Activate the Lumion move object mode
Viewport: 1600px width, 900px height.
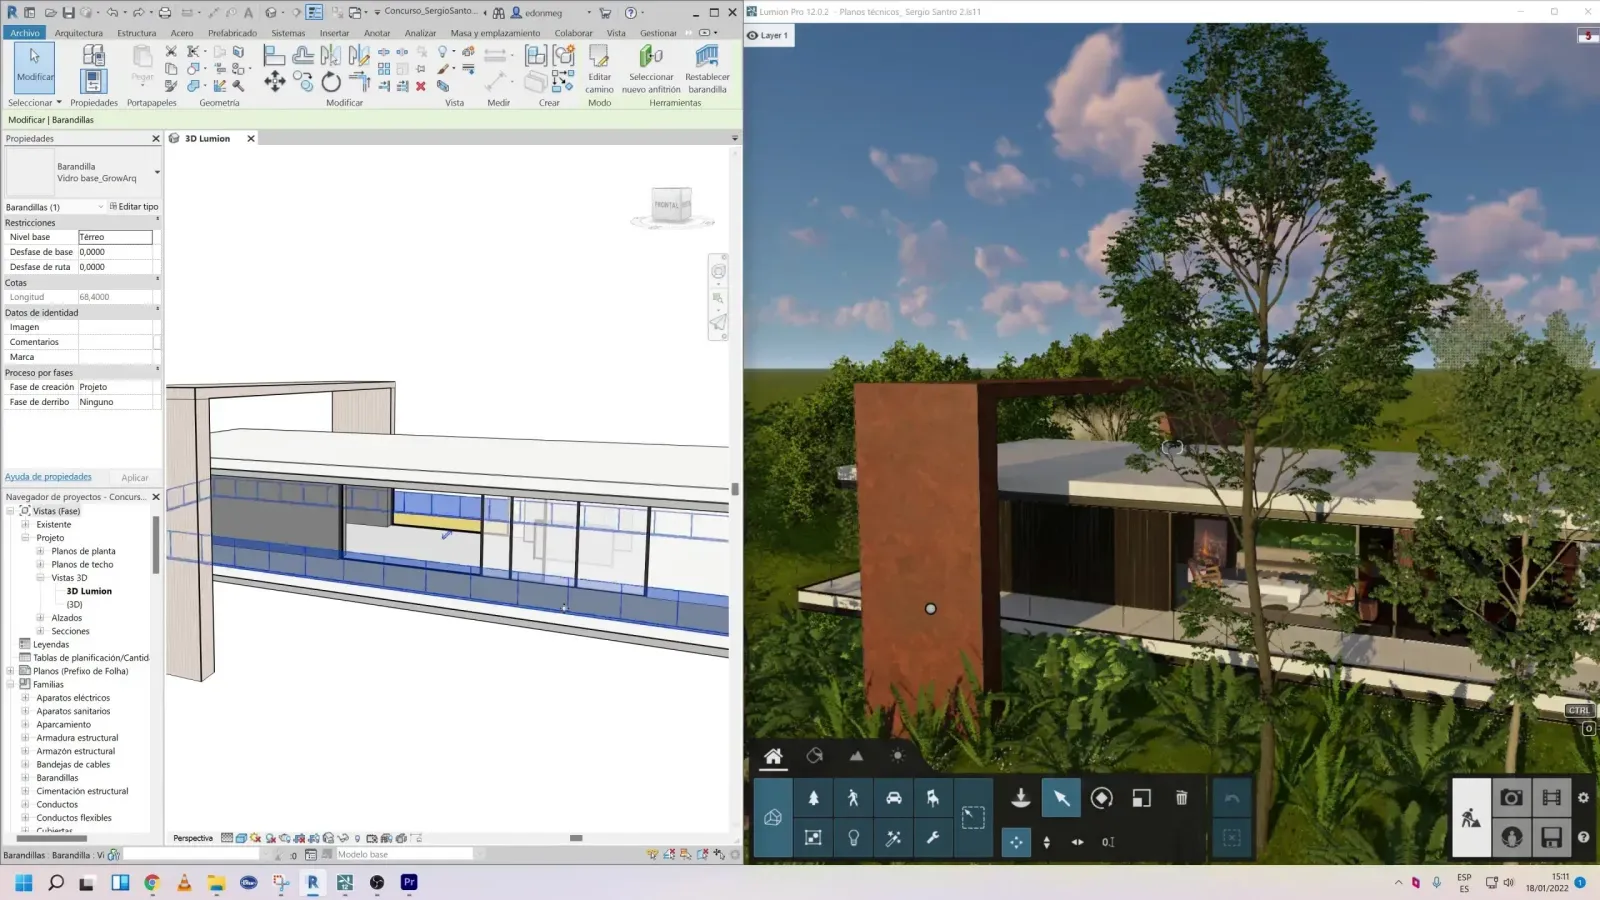point(1016,843)
